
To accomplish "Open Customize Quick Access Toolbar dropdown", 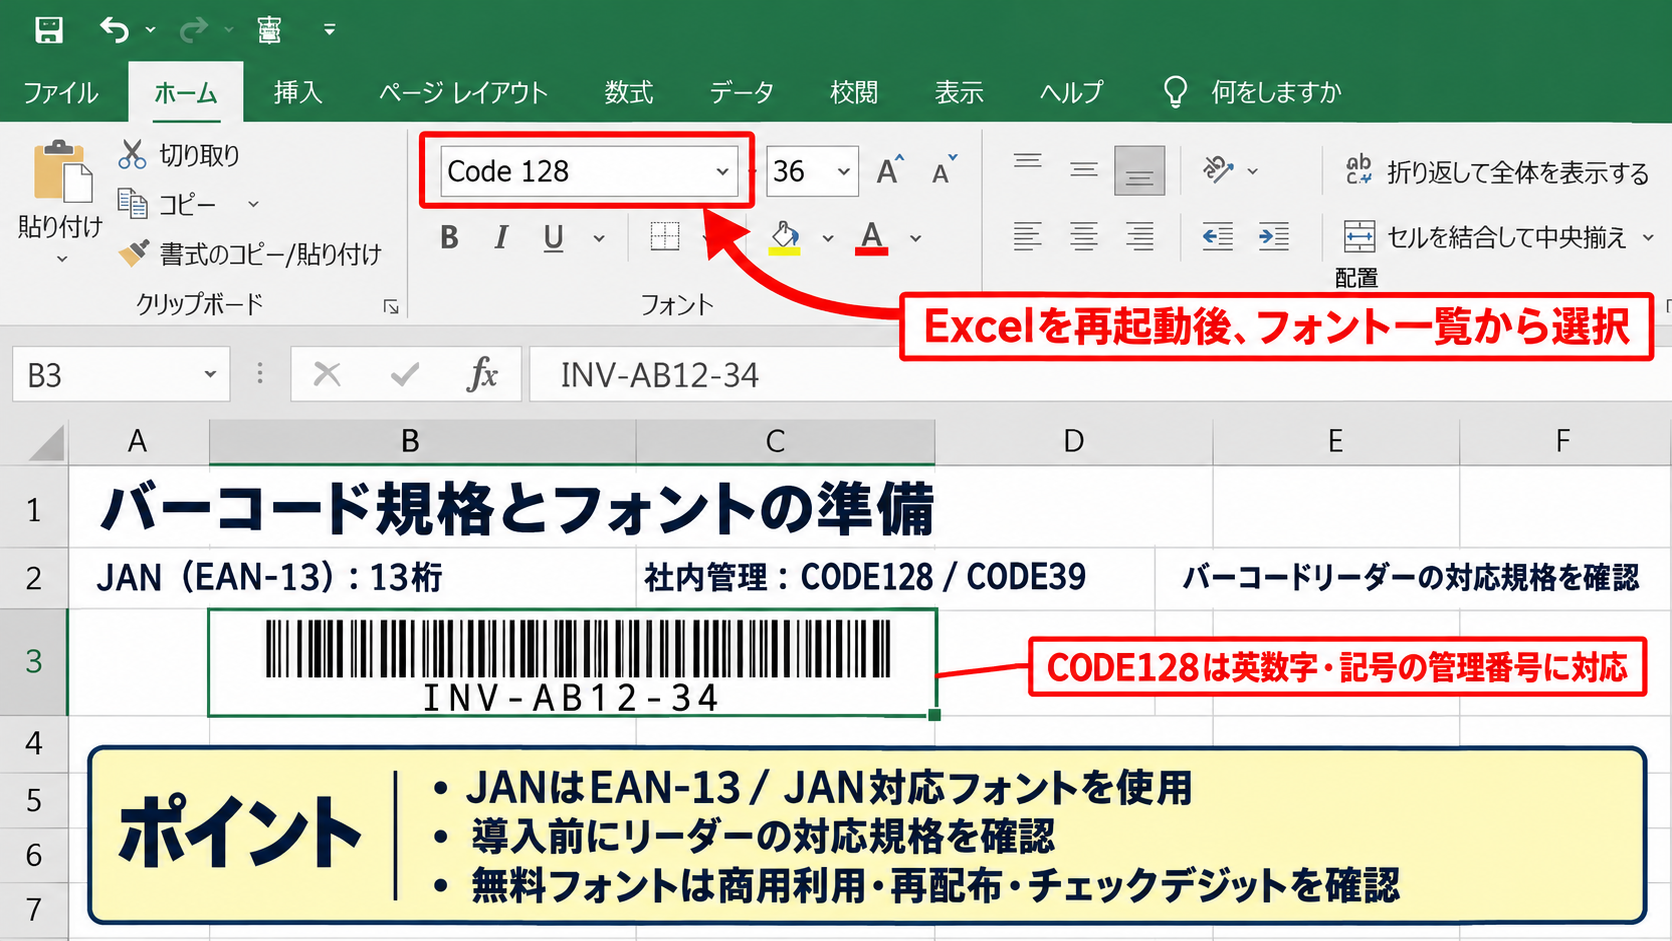I will [x=329, y=30].
